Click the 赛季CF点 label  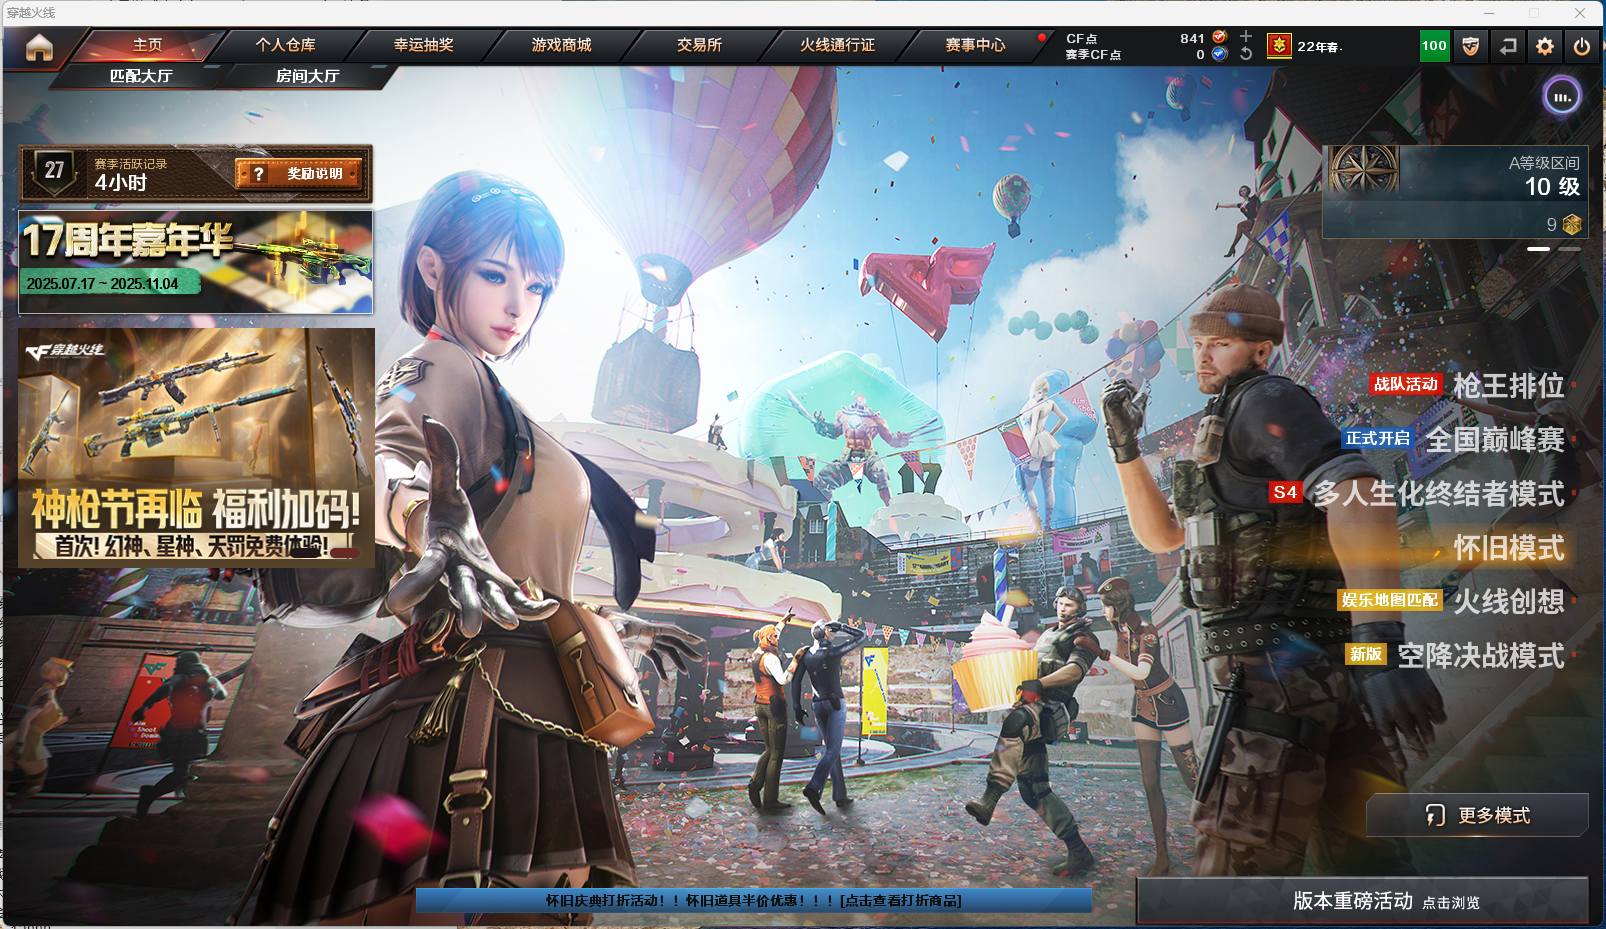tap(1093, 55)
